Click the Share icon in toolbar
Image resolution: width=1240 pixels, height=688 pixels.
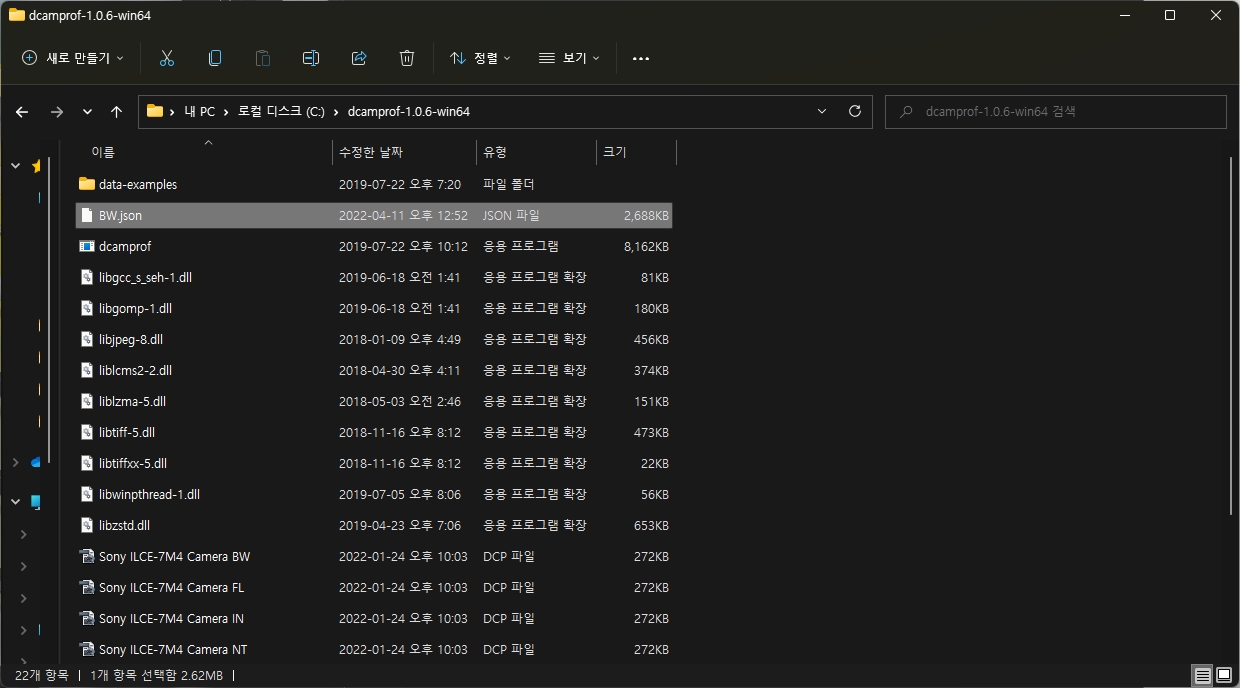[359, 58]
